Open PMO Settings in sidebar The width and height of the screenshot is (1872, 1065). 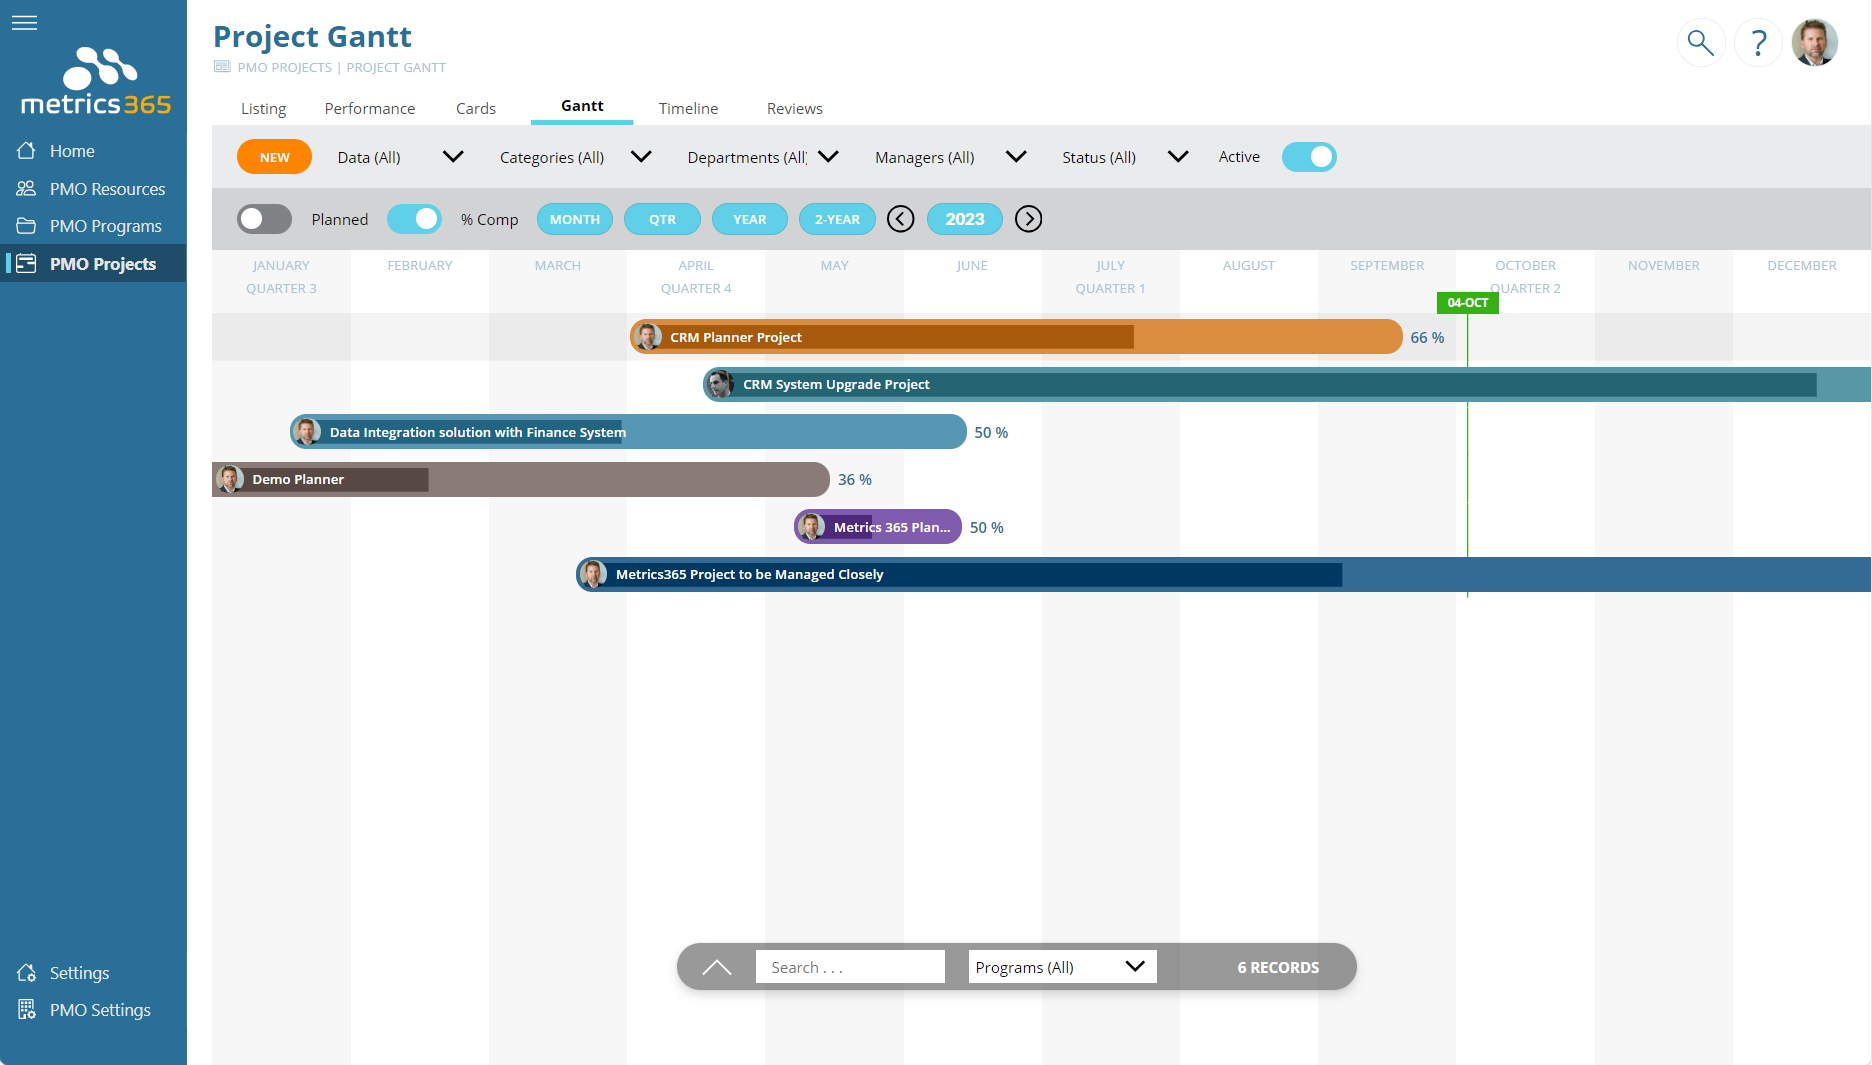tap(93, 1010)
